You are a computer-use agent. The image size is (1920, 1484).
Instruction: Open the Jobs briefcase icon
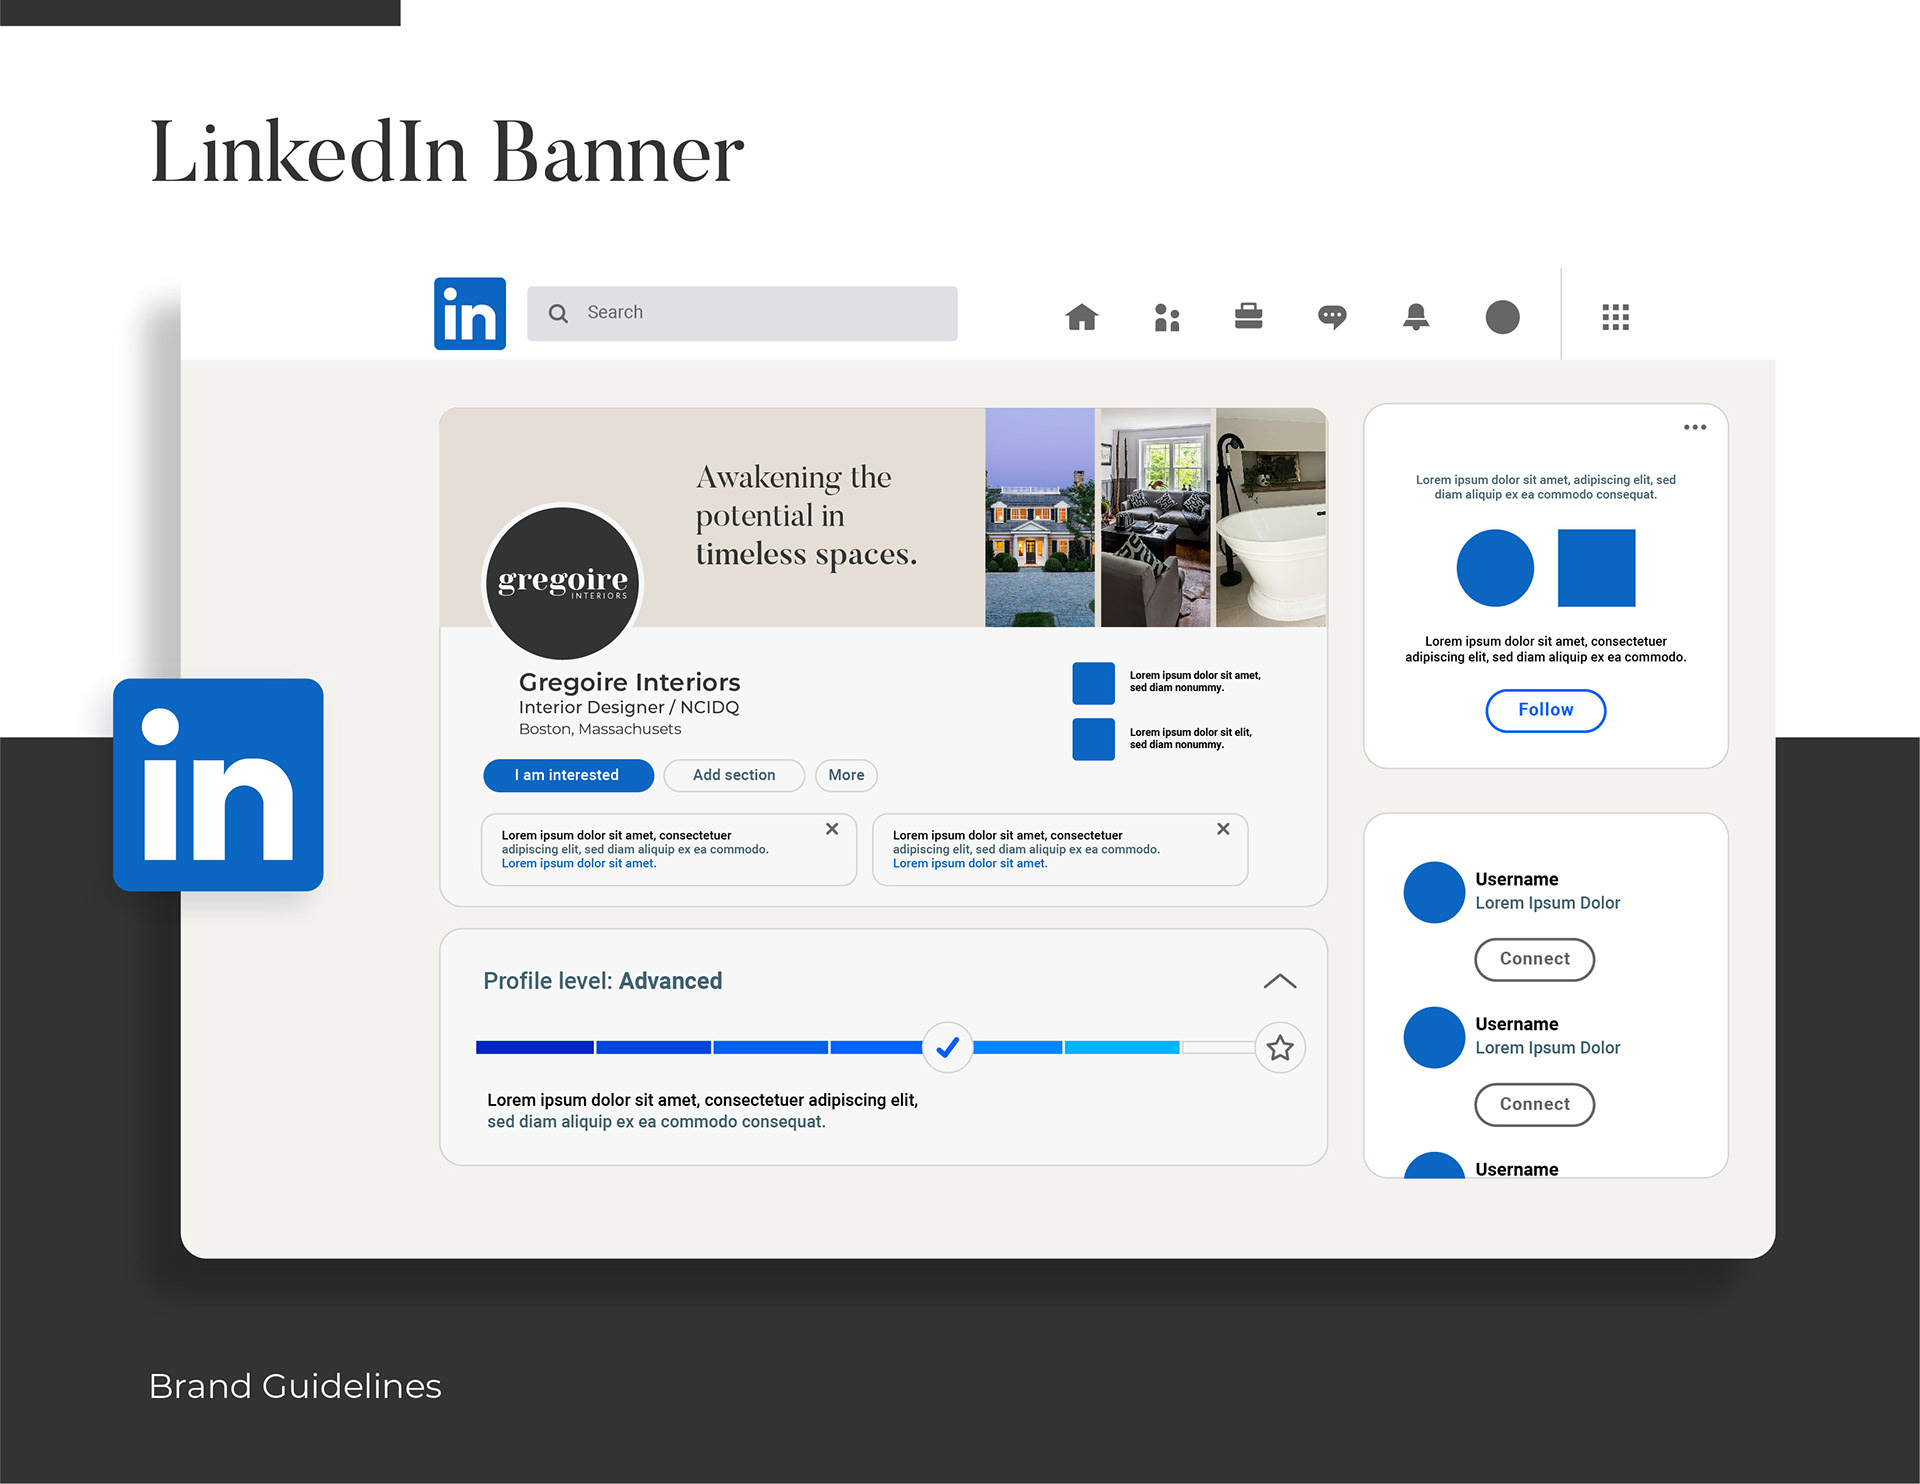click(1248, 317)
